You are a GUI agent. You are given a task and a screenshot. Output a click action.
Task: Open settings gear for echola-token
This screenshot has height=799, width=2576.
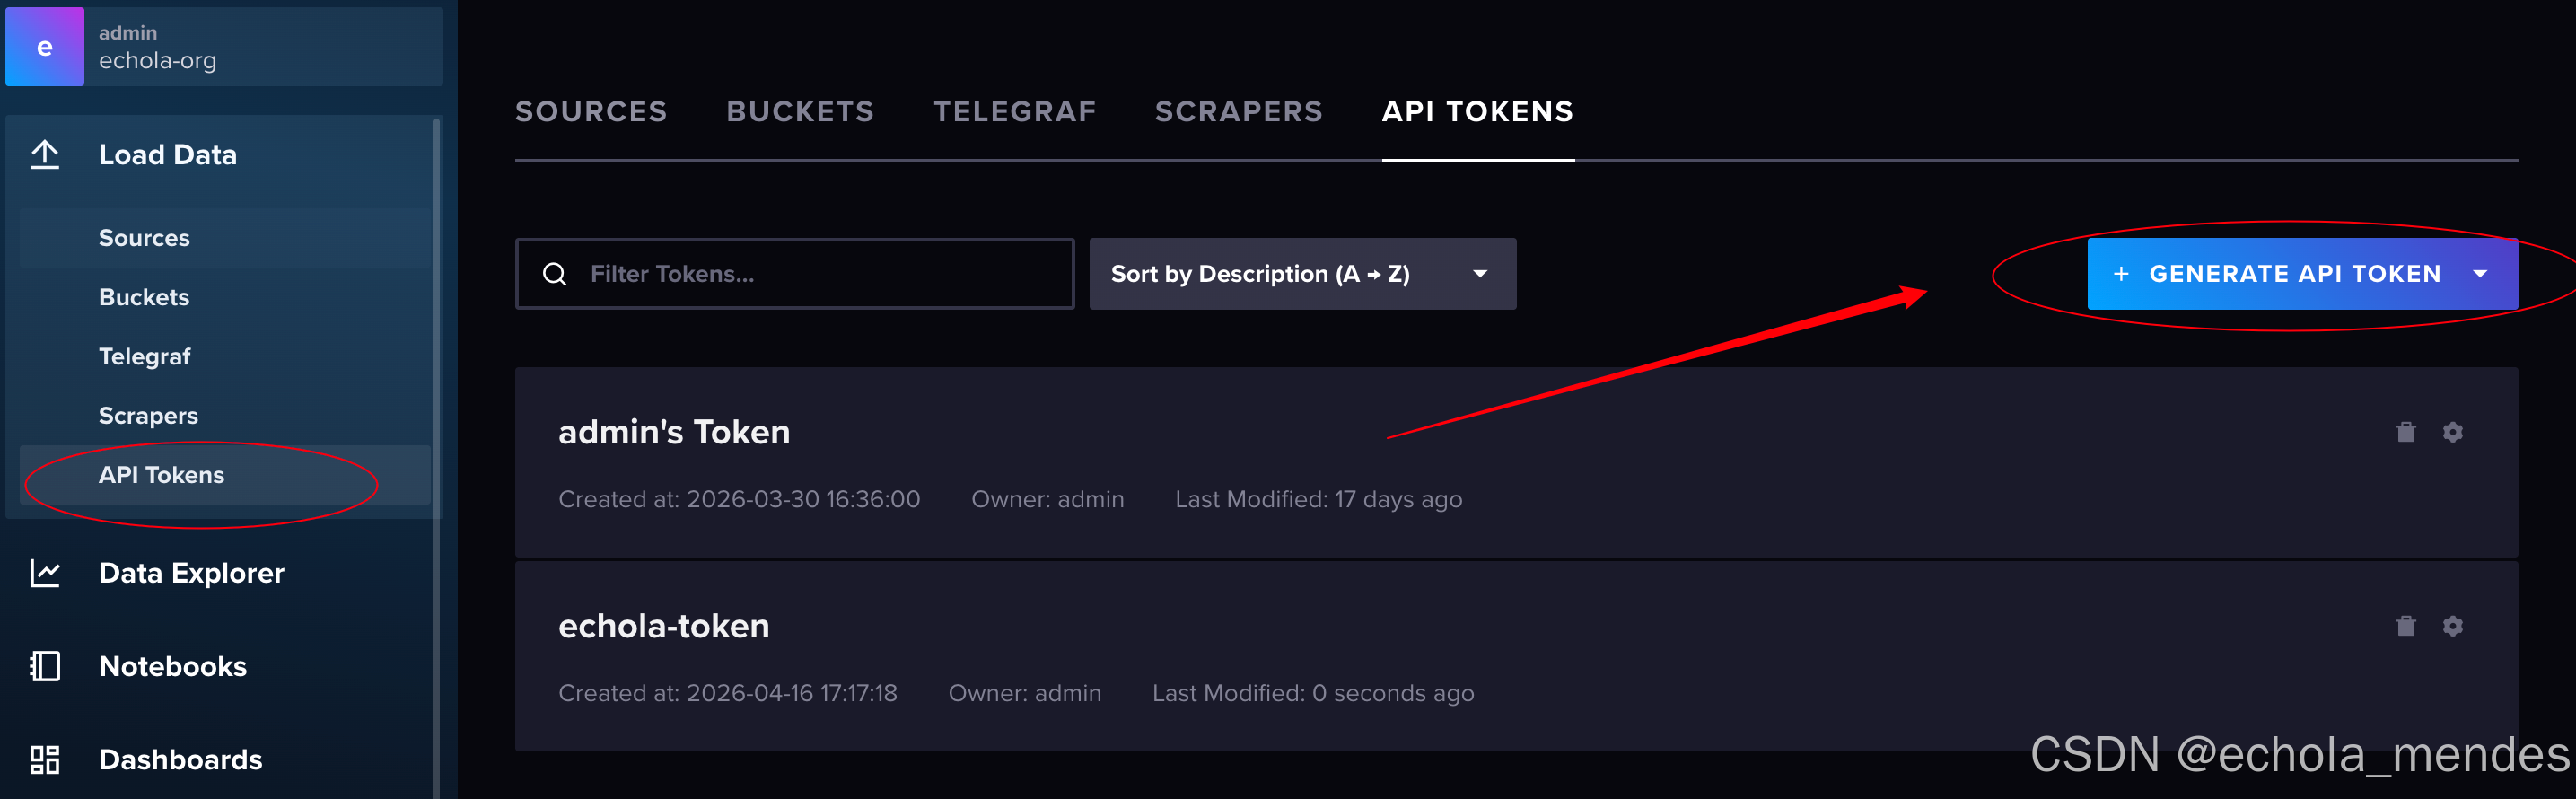tap(2453, 626)
